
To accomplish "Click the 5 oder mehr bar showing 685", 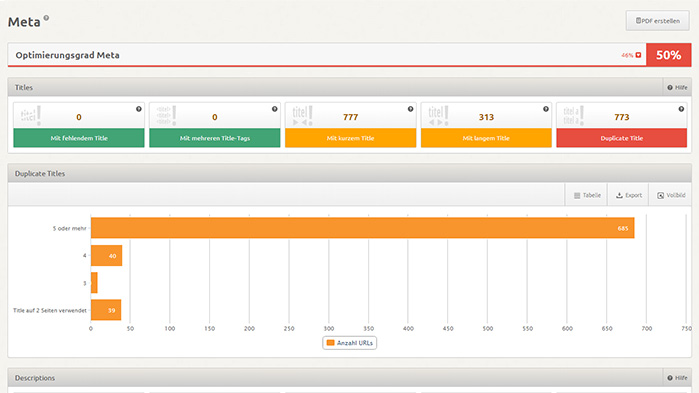I will 362,228.
